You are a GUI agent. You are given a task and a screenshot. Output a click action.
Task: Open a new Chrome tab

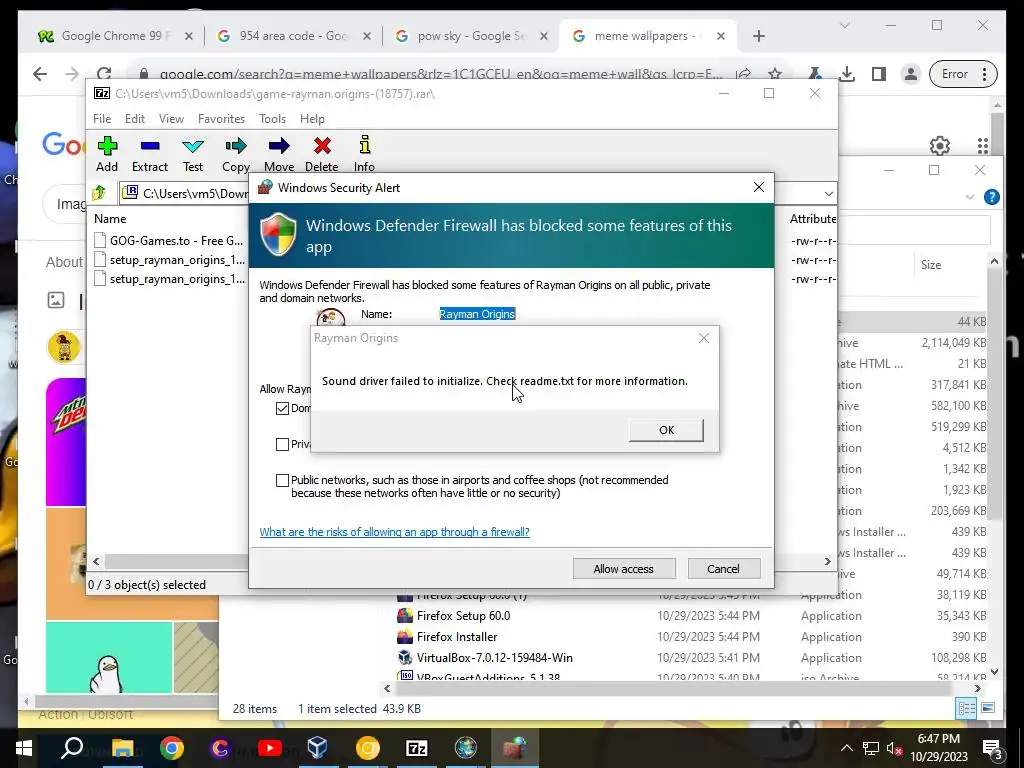pos(758,36)
